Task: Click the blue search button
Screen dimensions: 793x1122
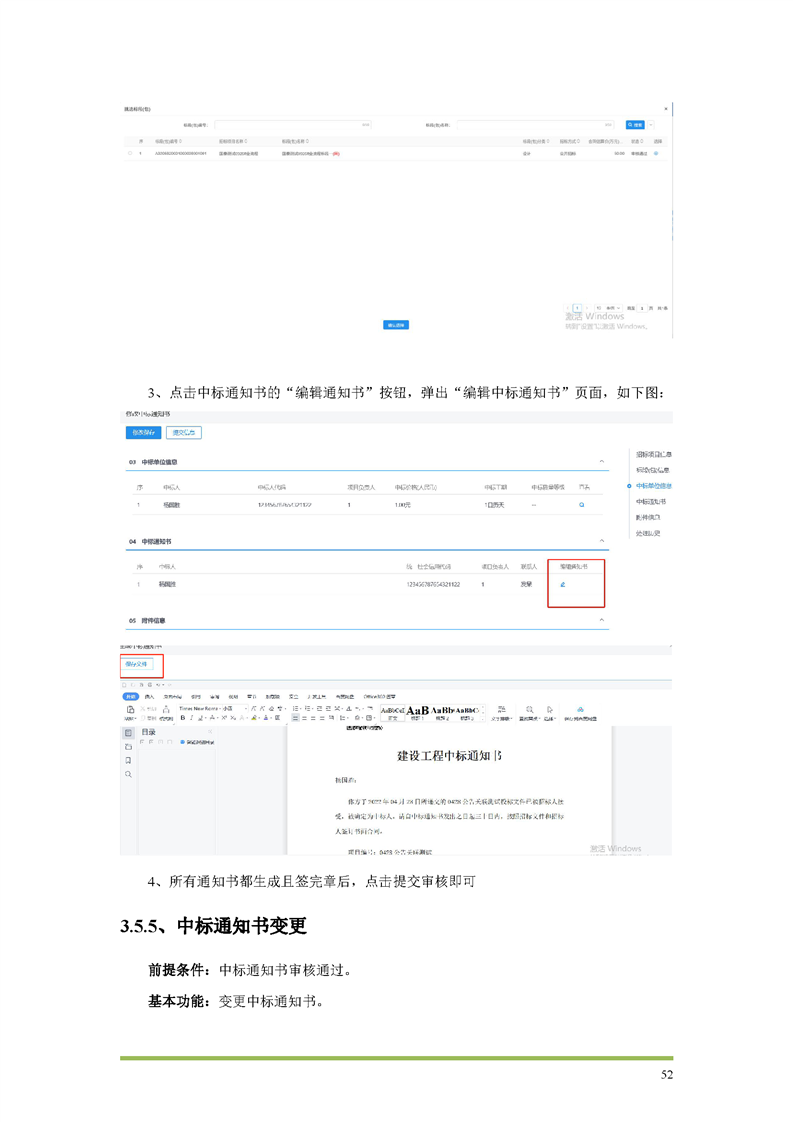Action: click(x=635, y=125)
